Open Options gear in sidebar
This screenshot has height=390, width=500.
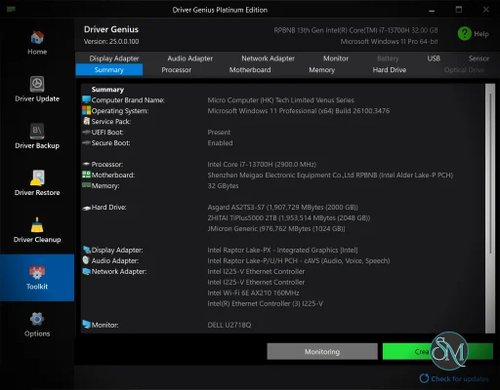[x=37, y=319]
